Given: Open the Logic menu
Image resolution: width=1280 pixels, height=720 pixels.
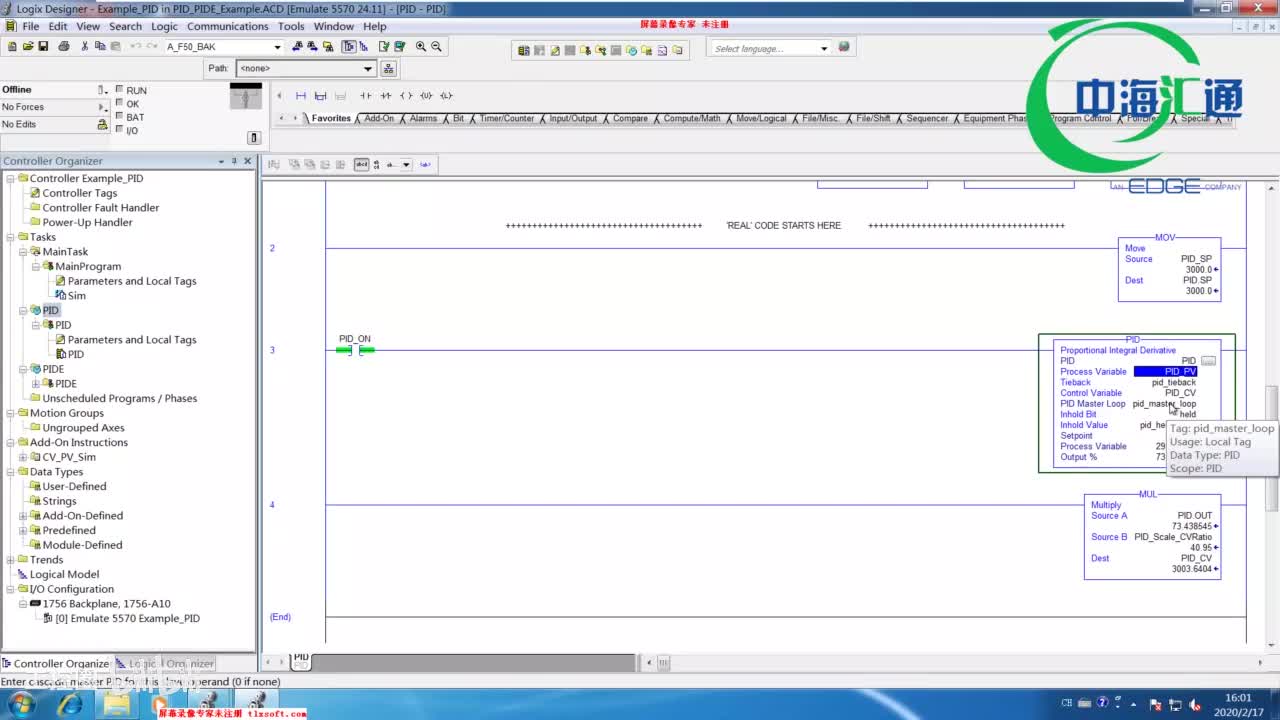Looking at the screenshot, I should pos(164,27).
